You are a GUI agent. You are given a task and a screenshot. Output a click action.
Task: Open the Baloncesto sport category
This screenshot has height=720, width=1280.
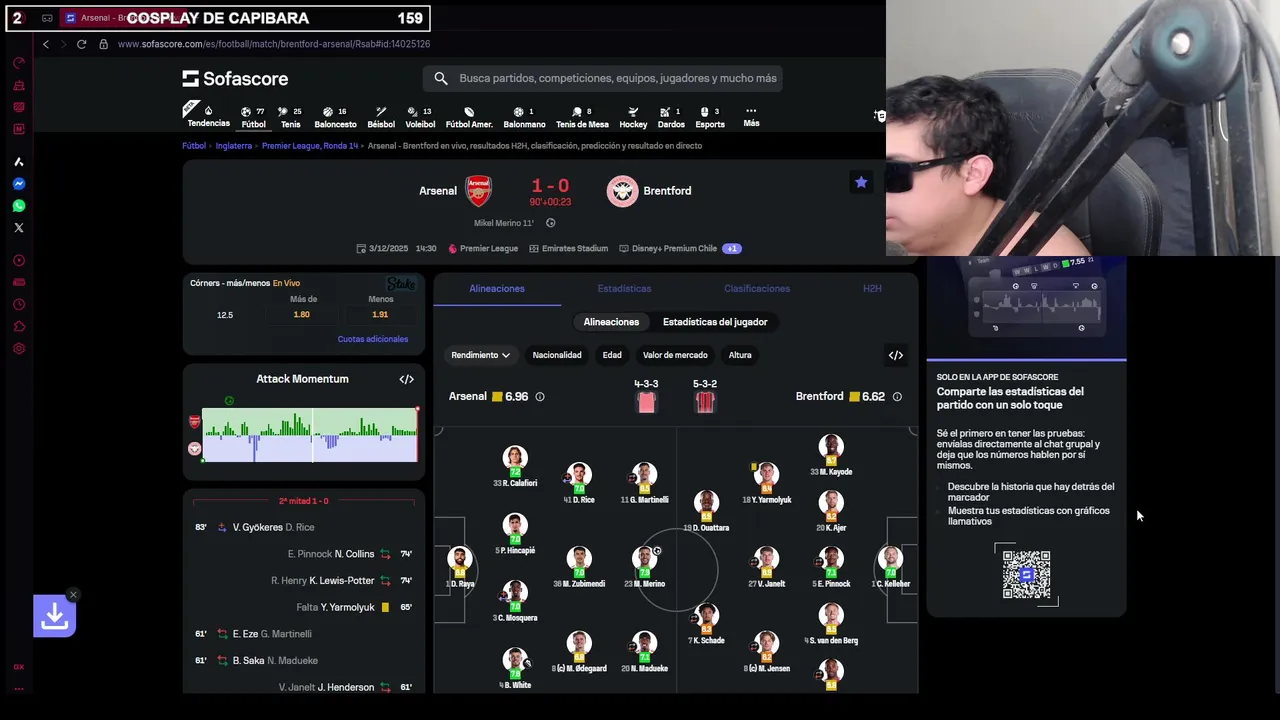tap(335, 117)
